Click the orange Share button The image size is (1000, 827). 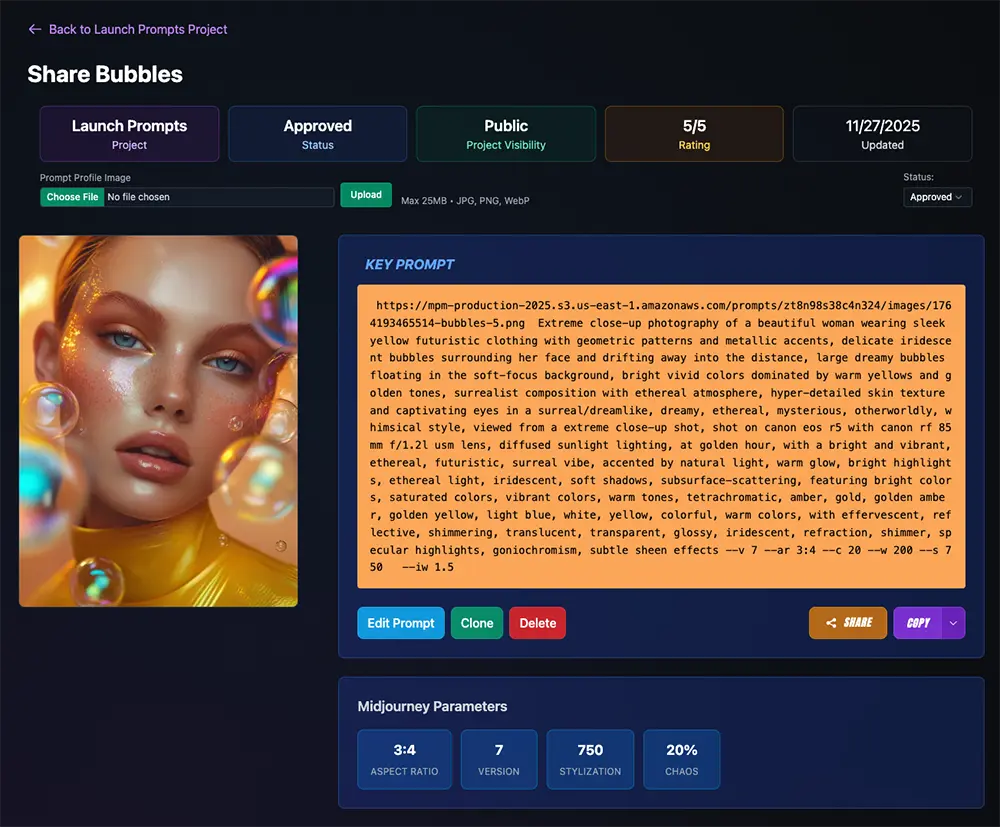[x=847, y=623]
